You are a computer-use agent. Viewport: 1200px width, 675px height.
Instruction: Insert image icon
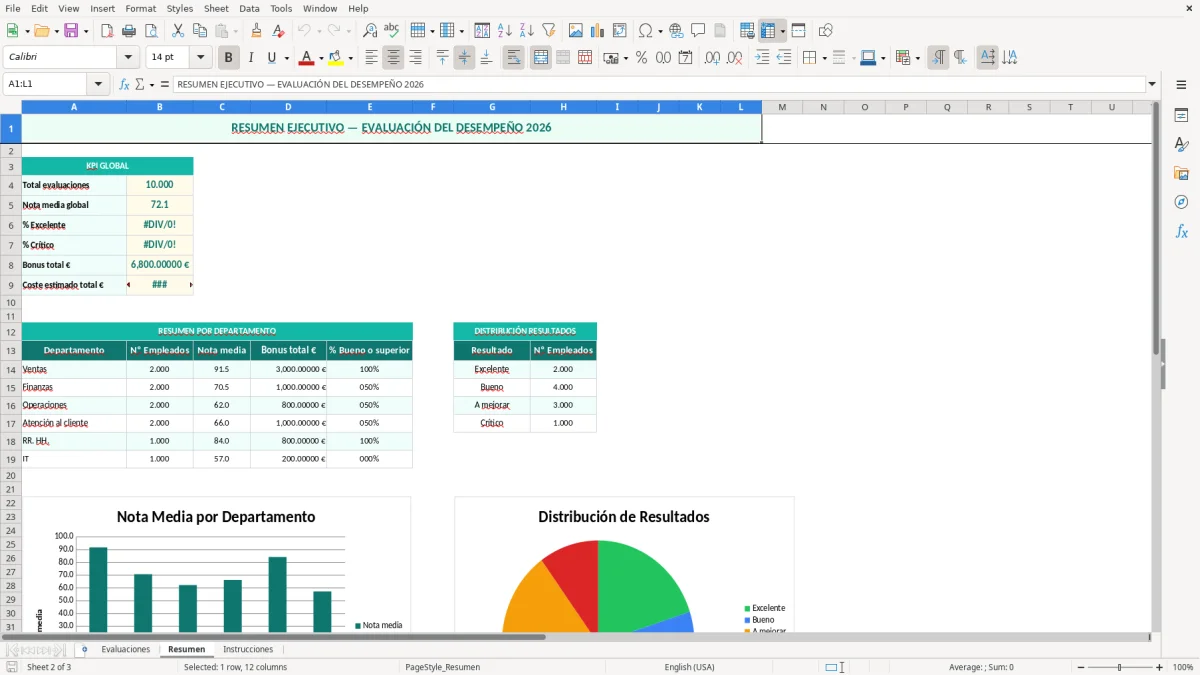[x=576, y=31]
